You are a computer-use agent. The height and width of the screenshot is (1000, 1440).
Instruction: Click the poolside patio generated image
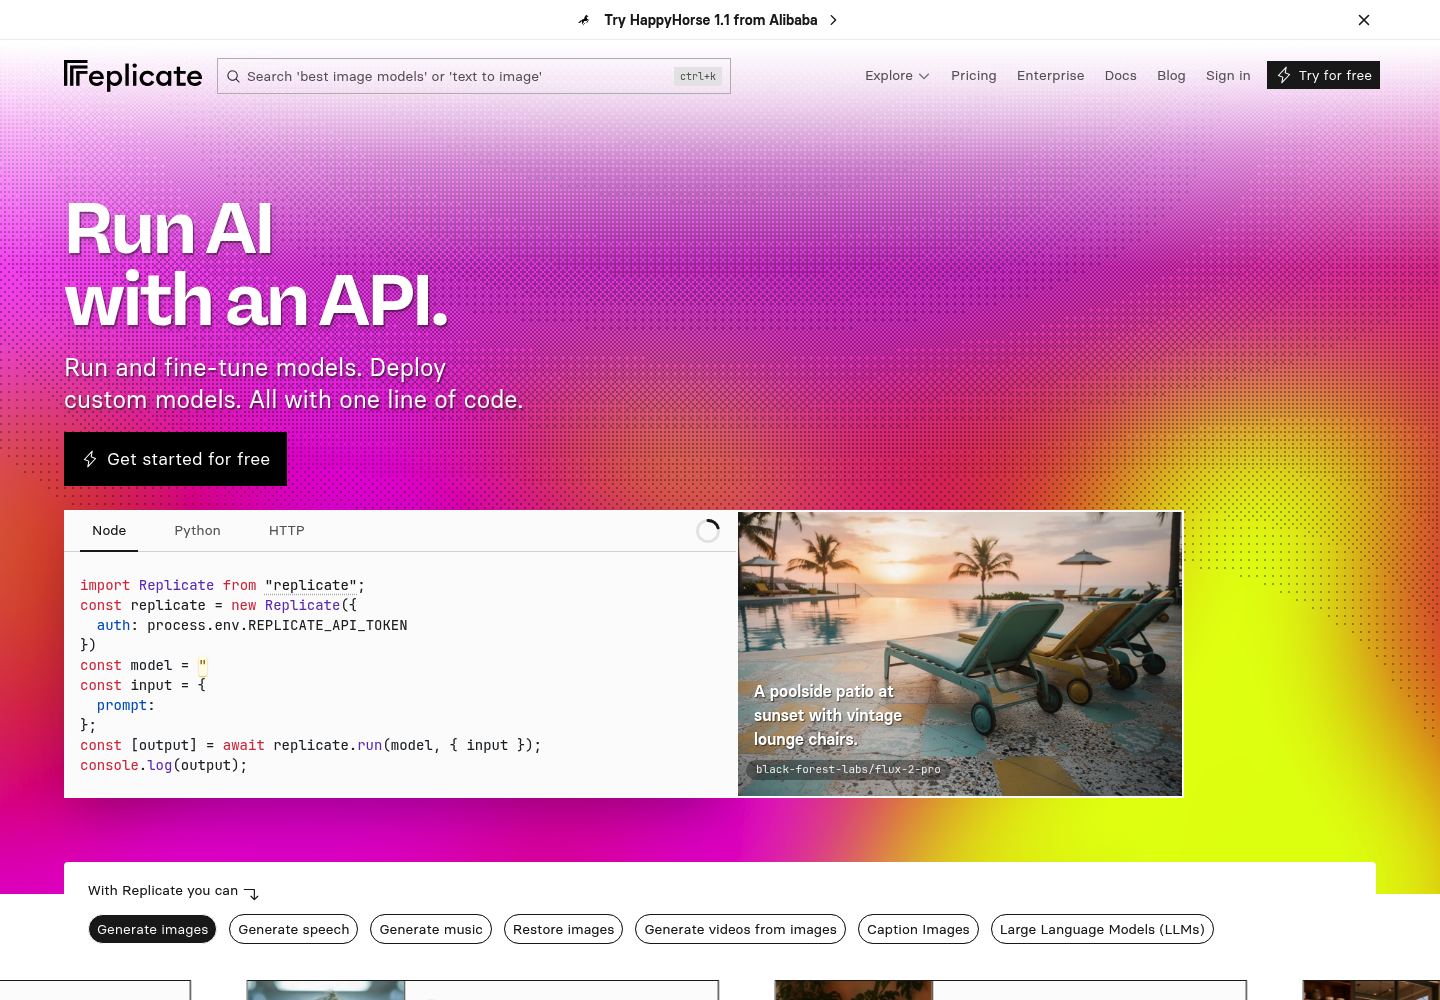point(960,654)
